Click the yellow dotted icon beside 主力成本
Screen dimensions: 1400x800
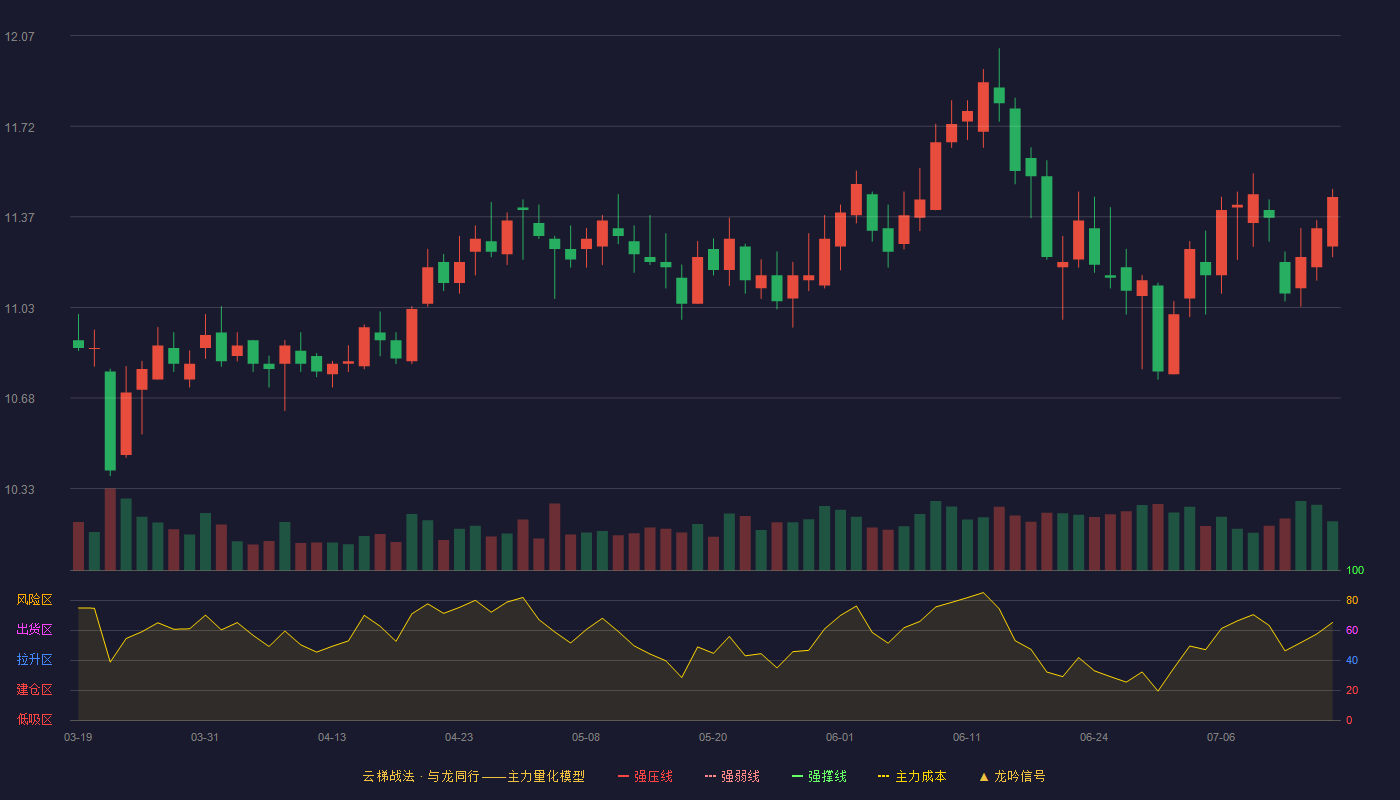pos(884,776)
